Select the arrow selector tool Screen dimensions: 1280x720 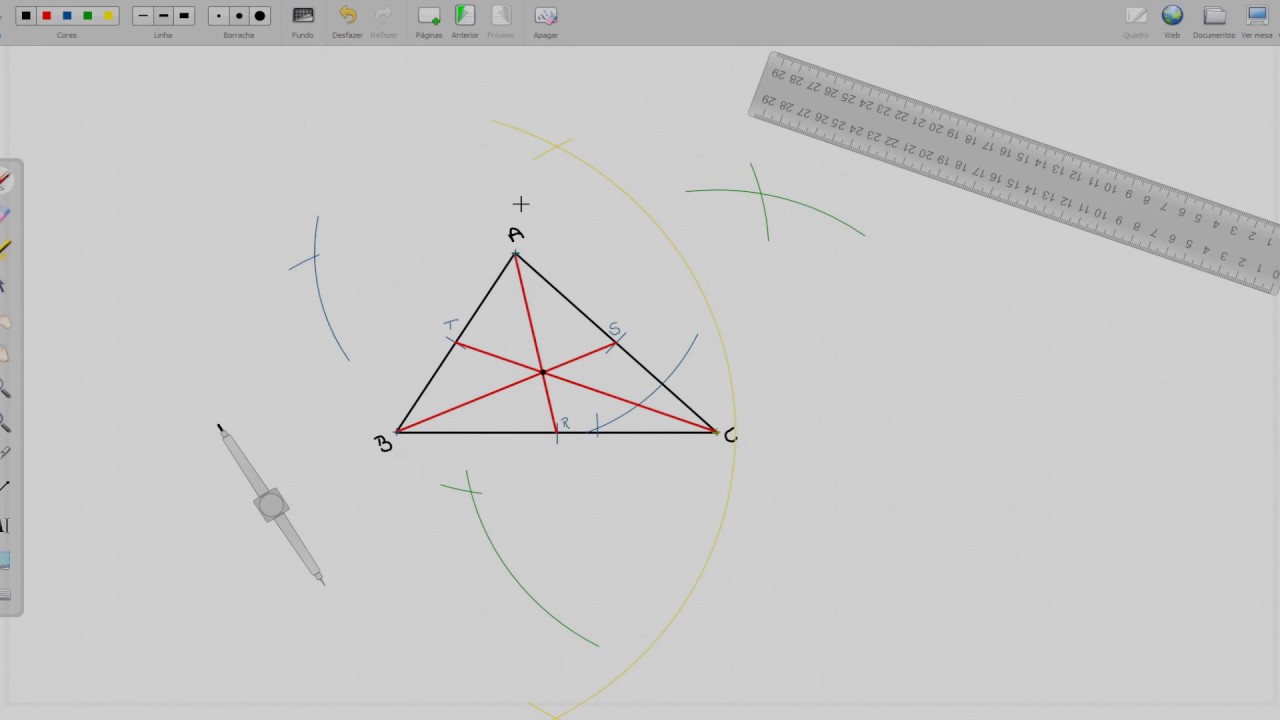point(4,287)
